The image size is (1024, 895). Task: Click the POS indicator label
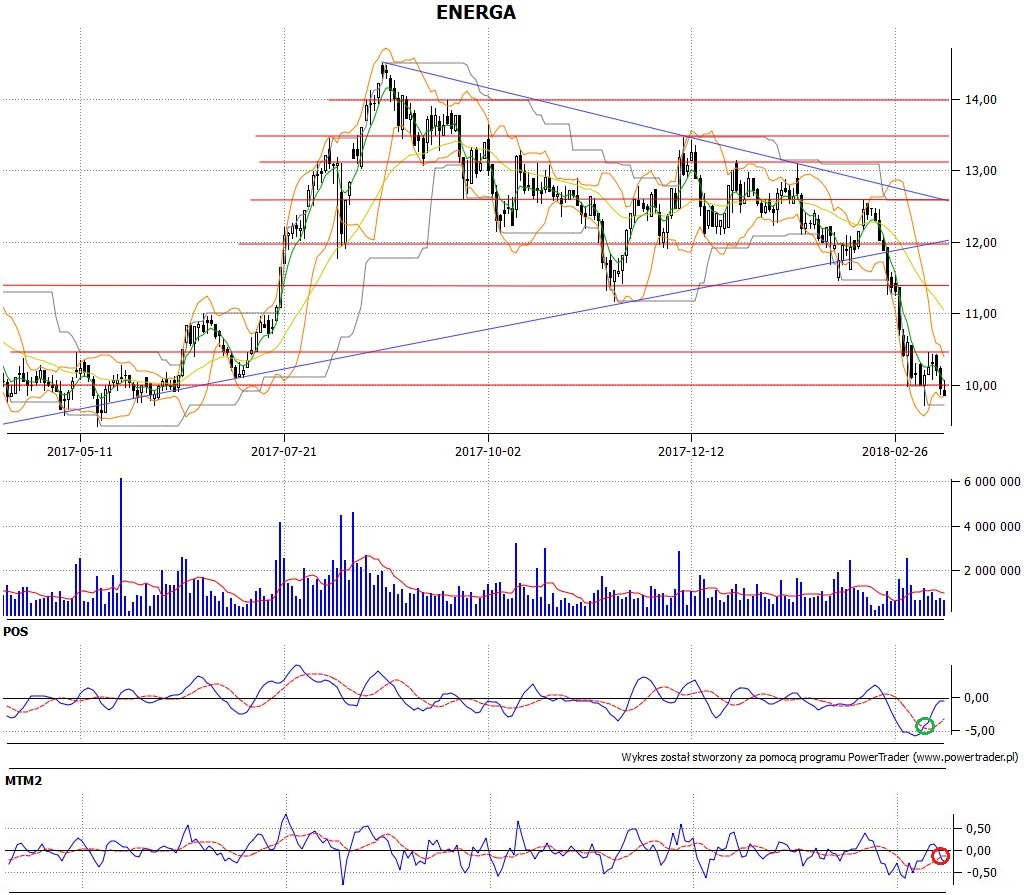pos(16,632)
